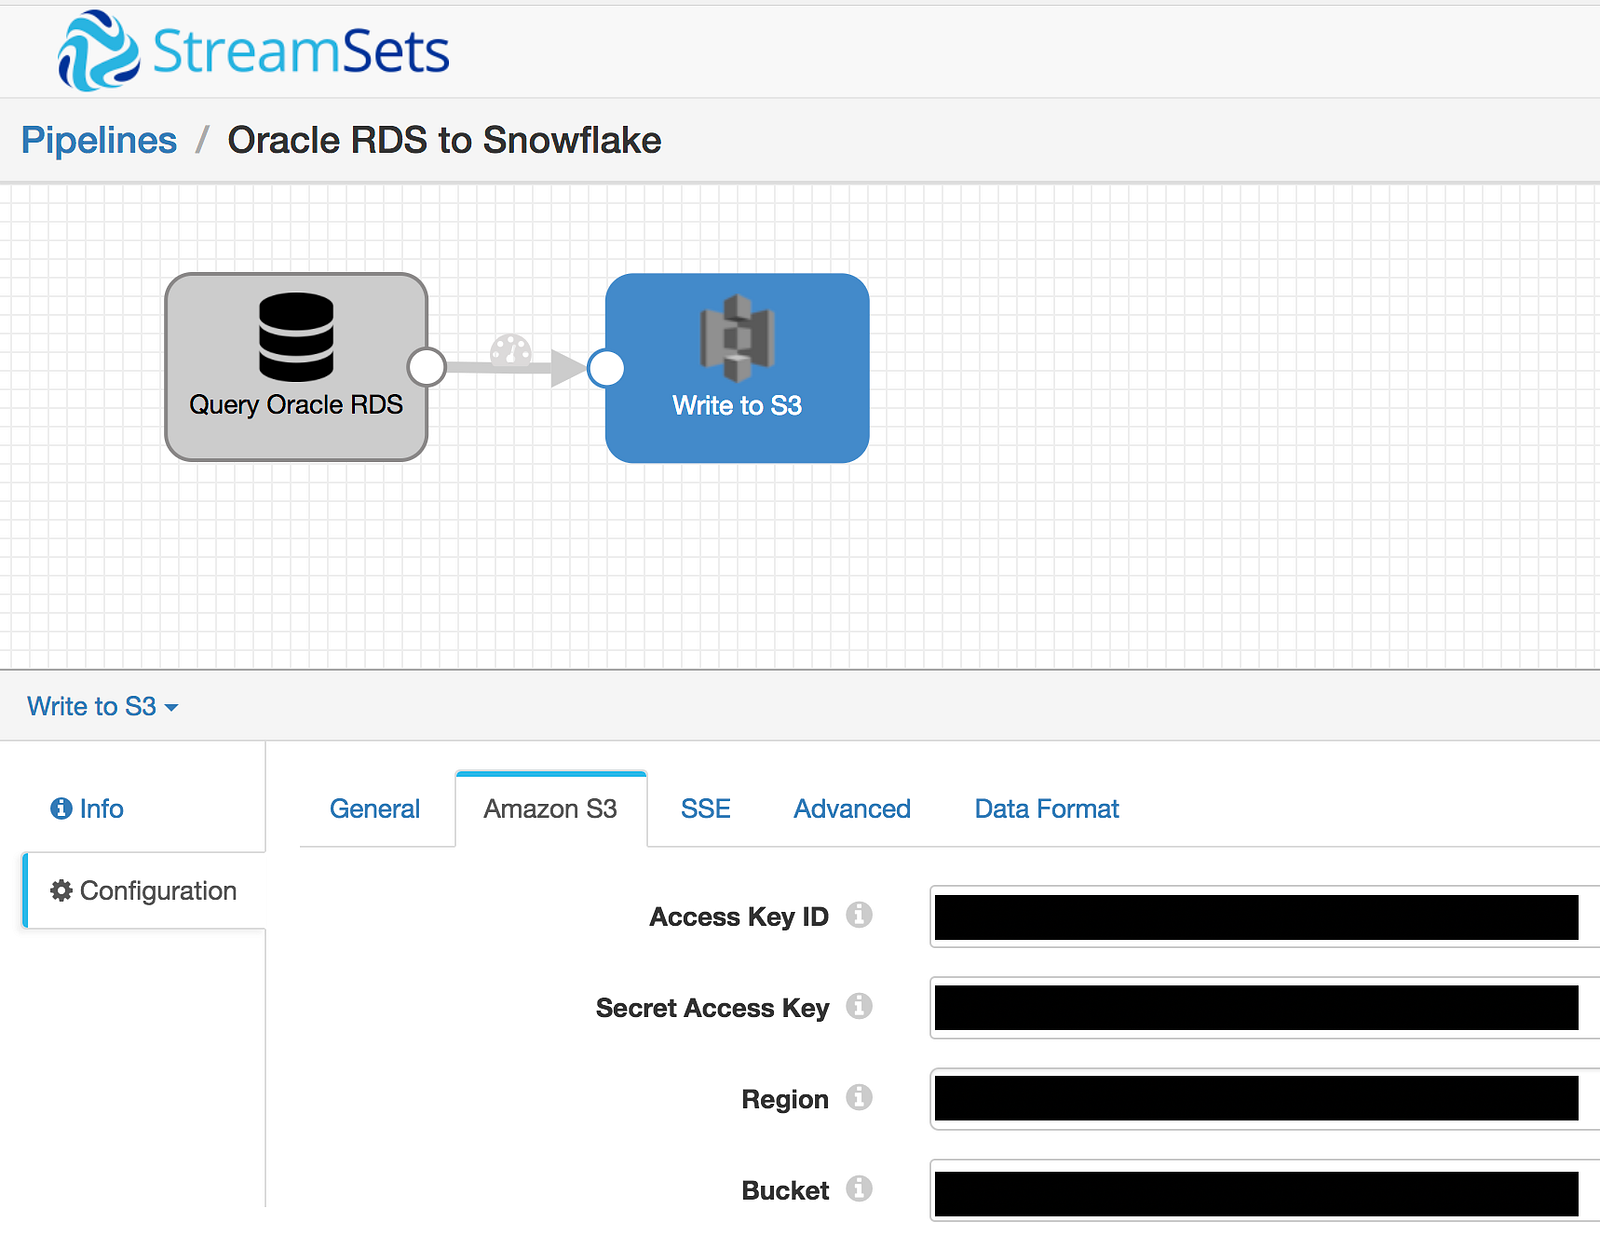Show help for Region field
The image size is (1600, 1237).
click(859, 1098)
